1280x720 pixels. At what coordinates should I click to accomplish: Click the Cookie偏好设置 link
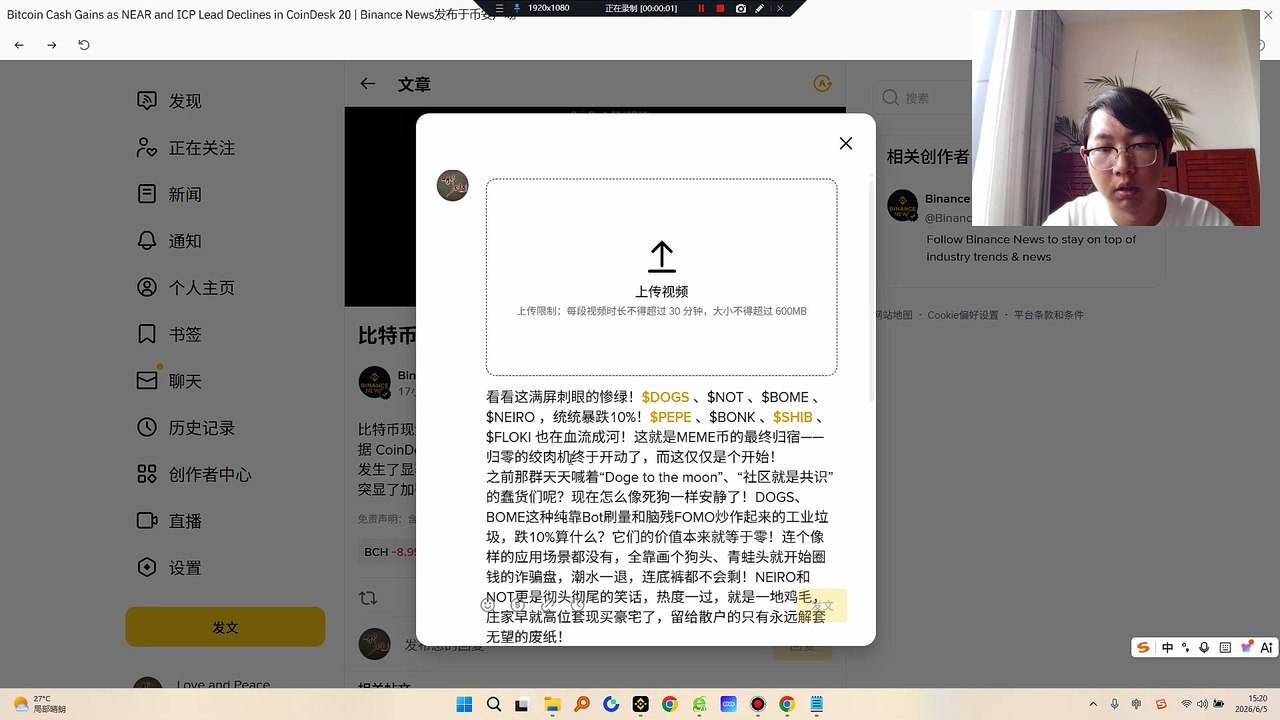point(963,315)
